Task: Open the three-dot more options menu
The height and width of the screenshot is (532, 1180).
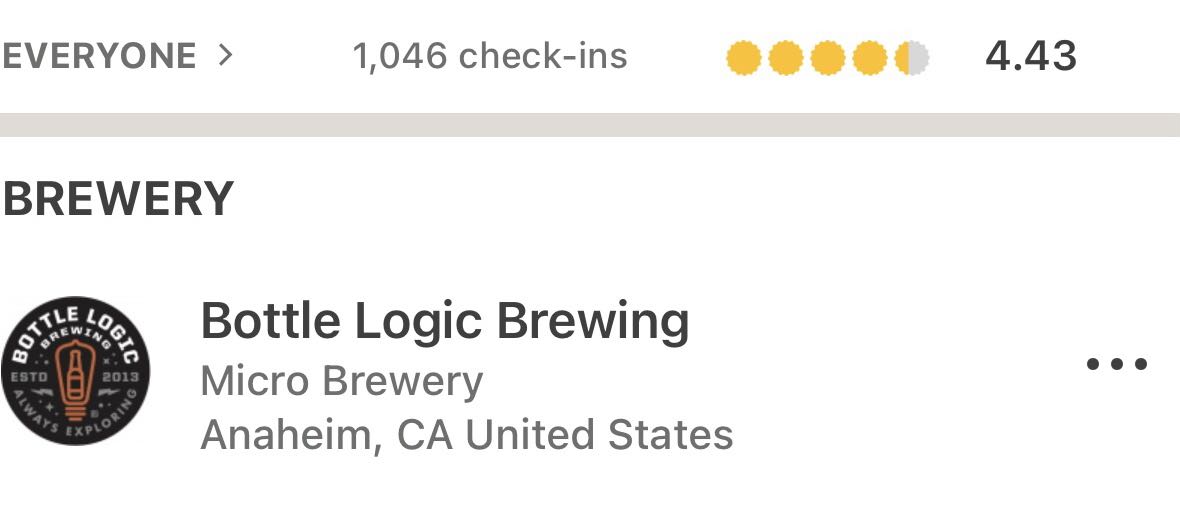Action: tap(1117, 364)
